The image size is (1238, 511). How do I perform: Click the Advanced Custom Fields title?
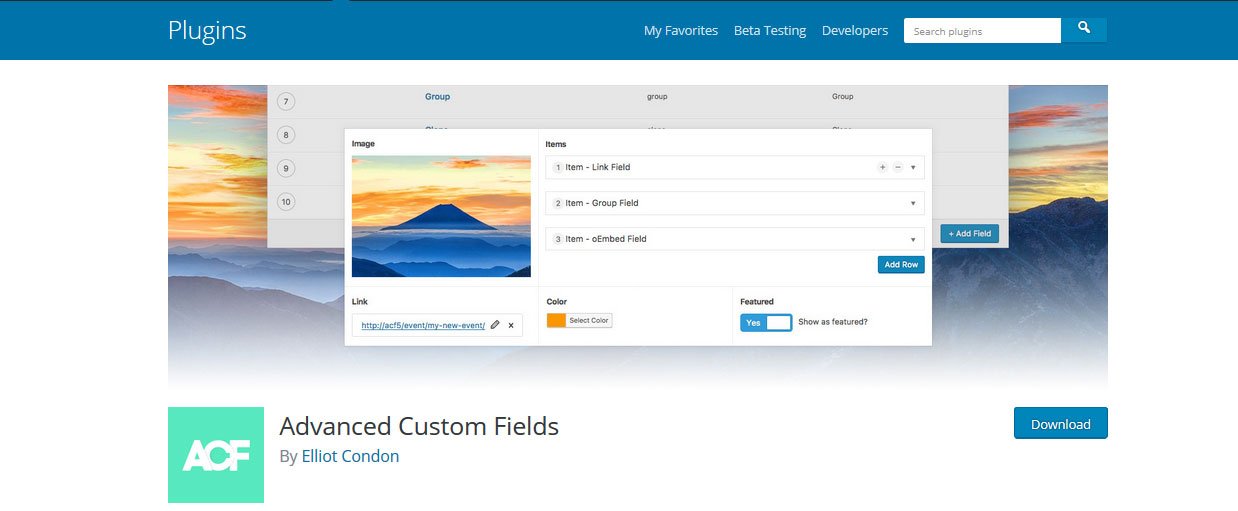click(x=419, y=426)
